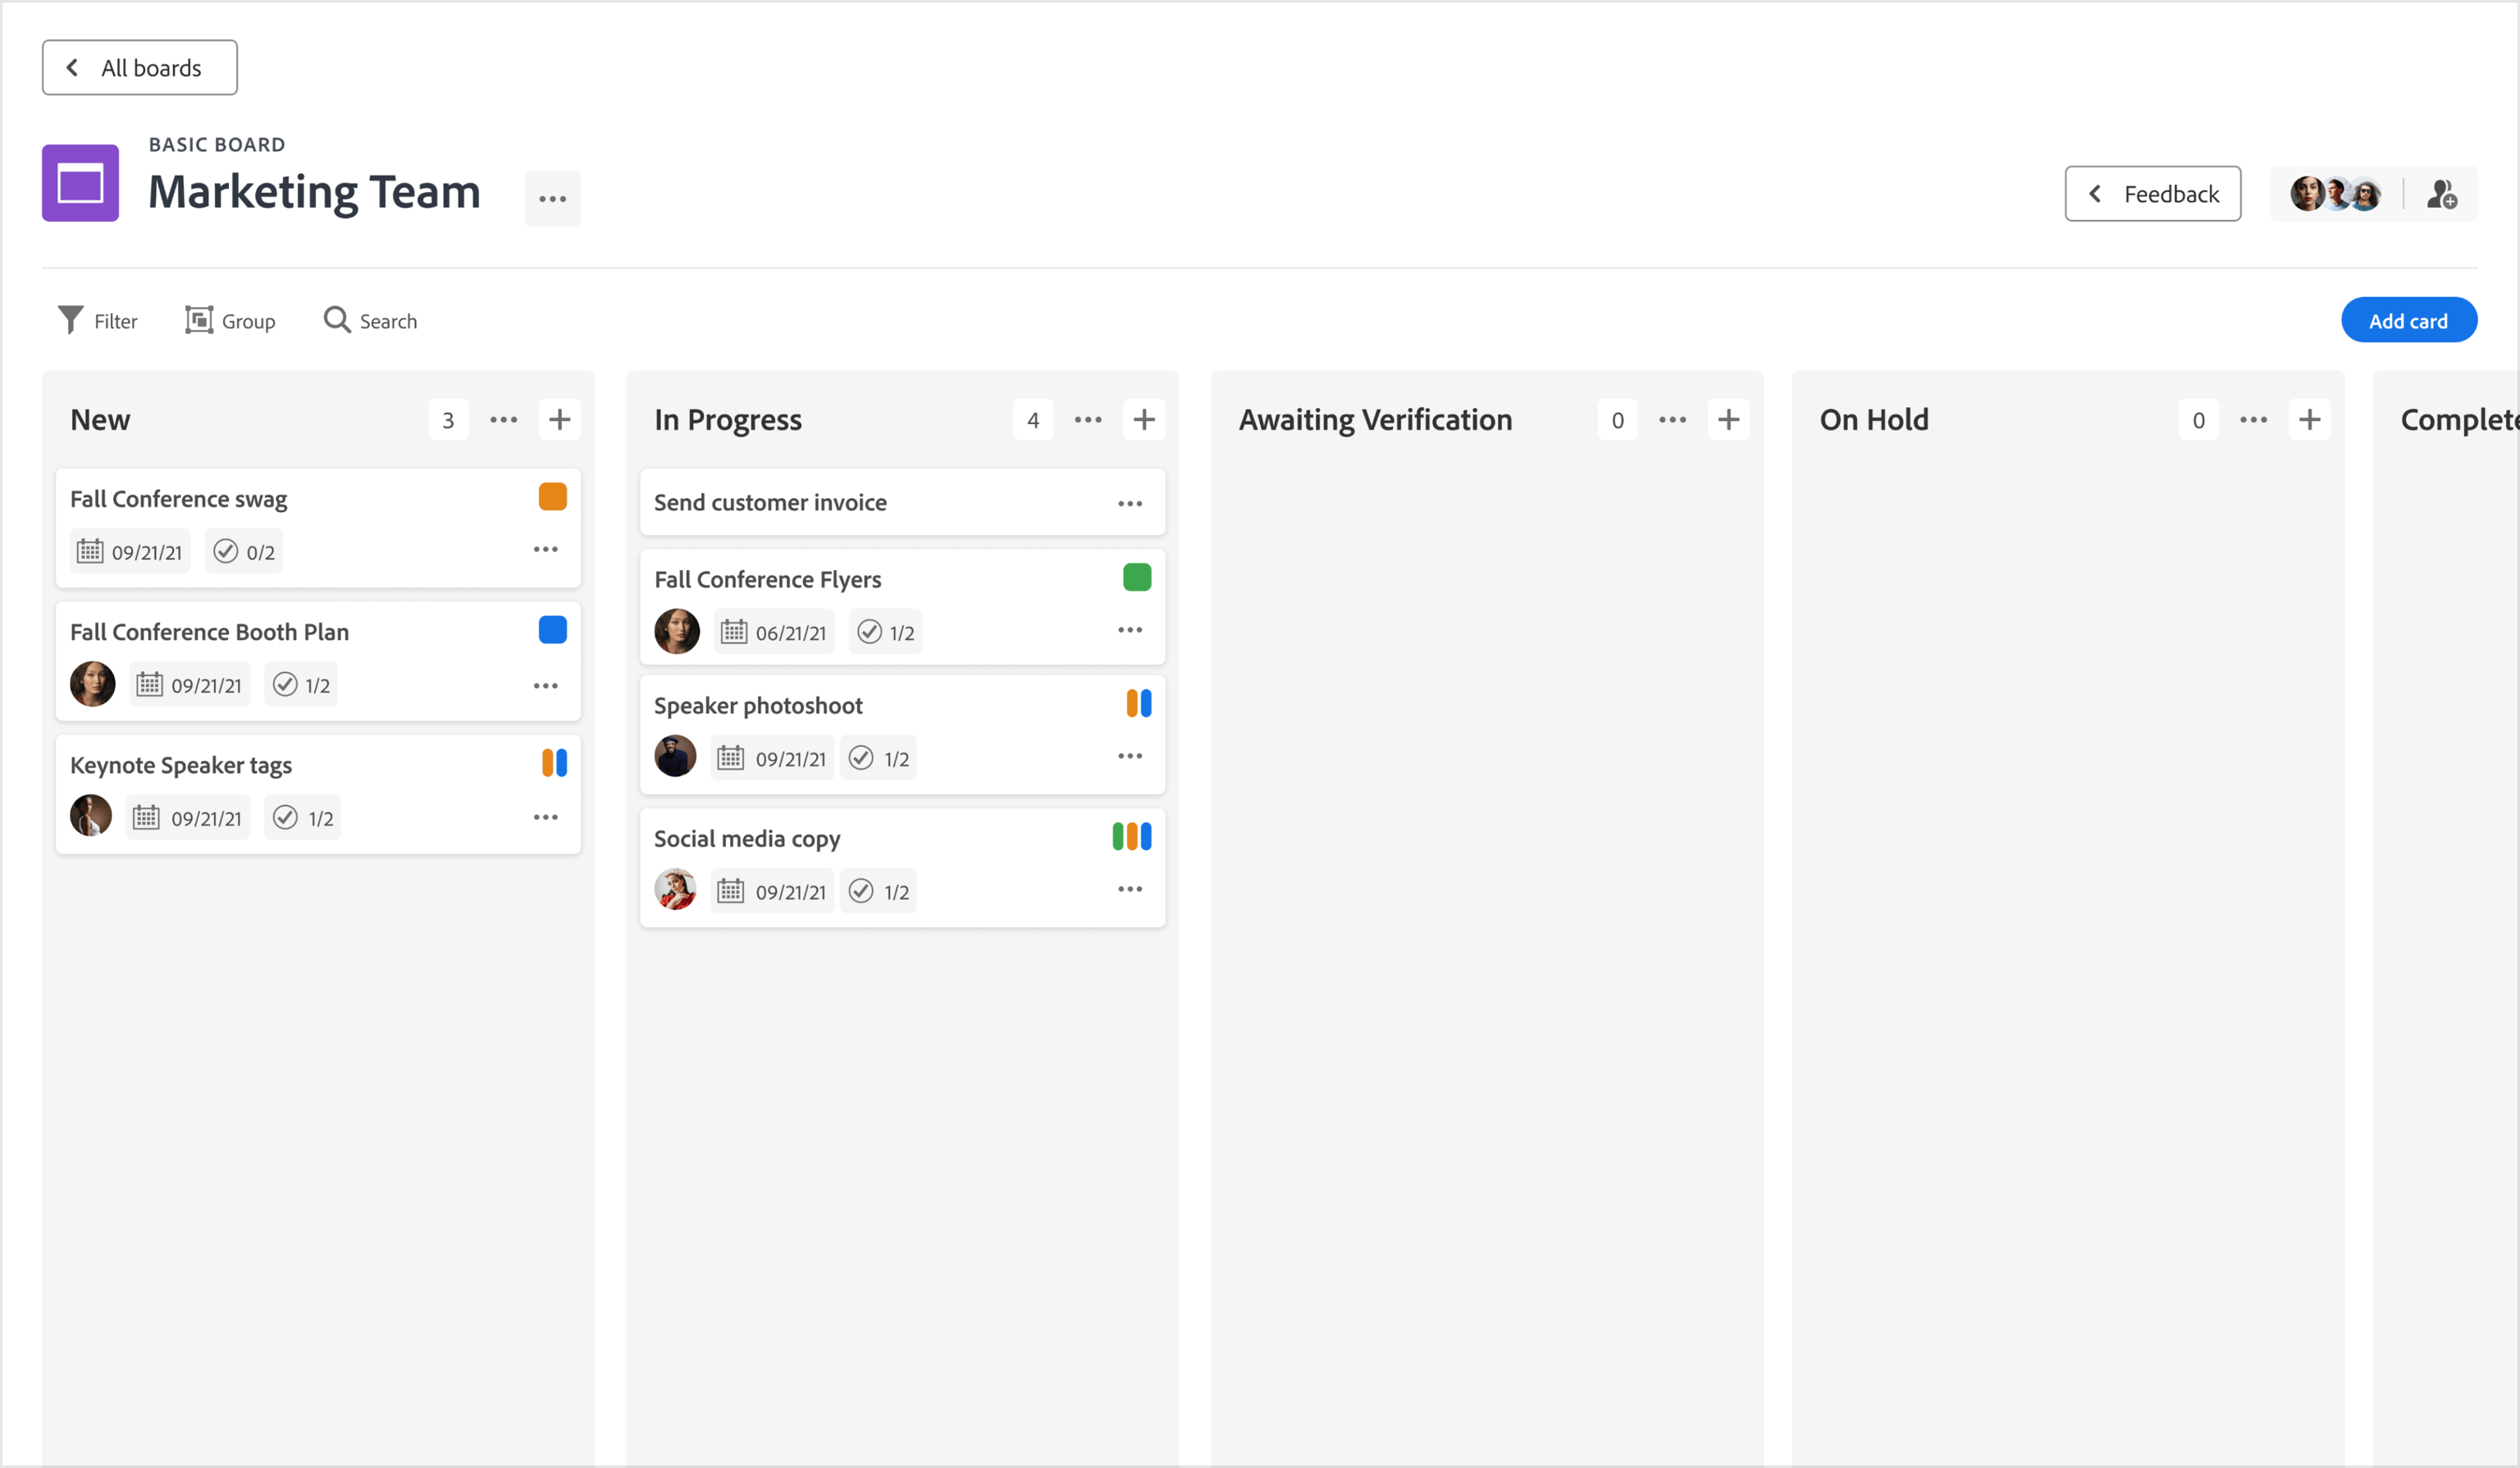Click the 1/2 checklist on Fall Conference Flyers
The width and height of the screenshot is (2520, 1468).
coord(886,632)
